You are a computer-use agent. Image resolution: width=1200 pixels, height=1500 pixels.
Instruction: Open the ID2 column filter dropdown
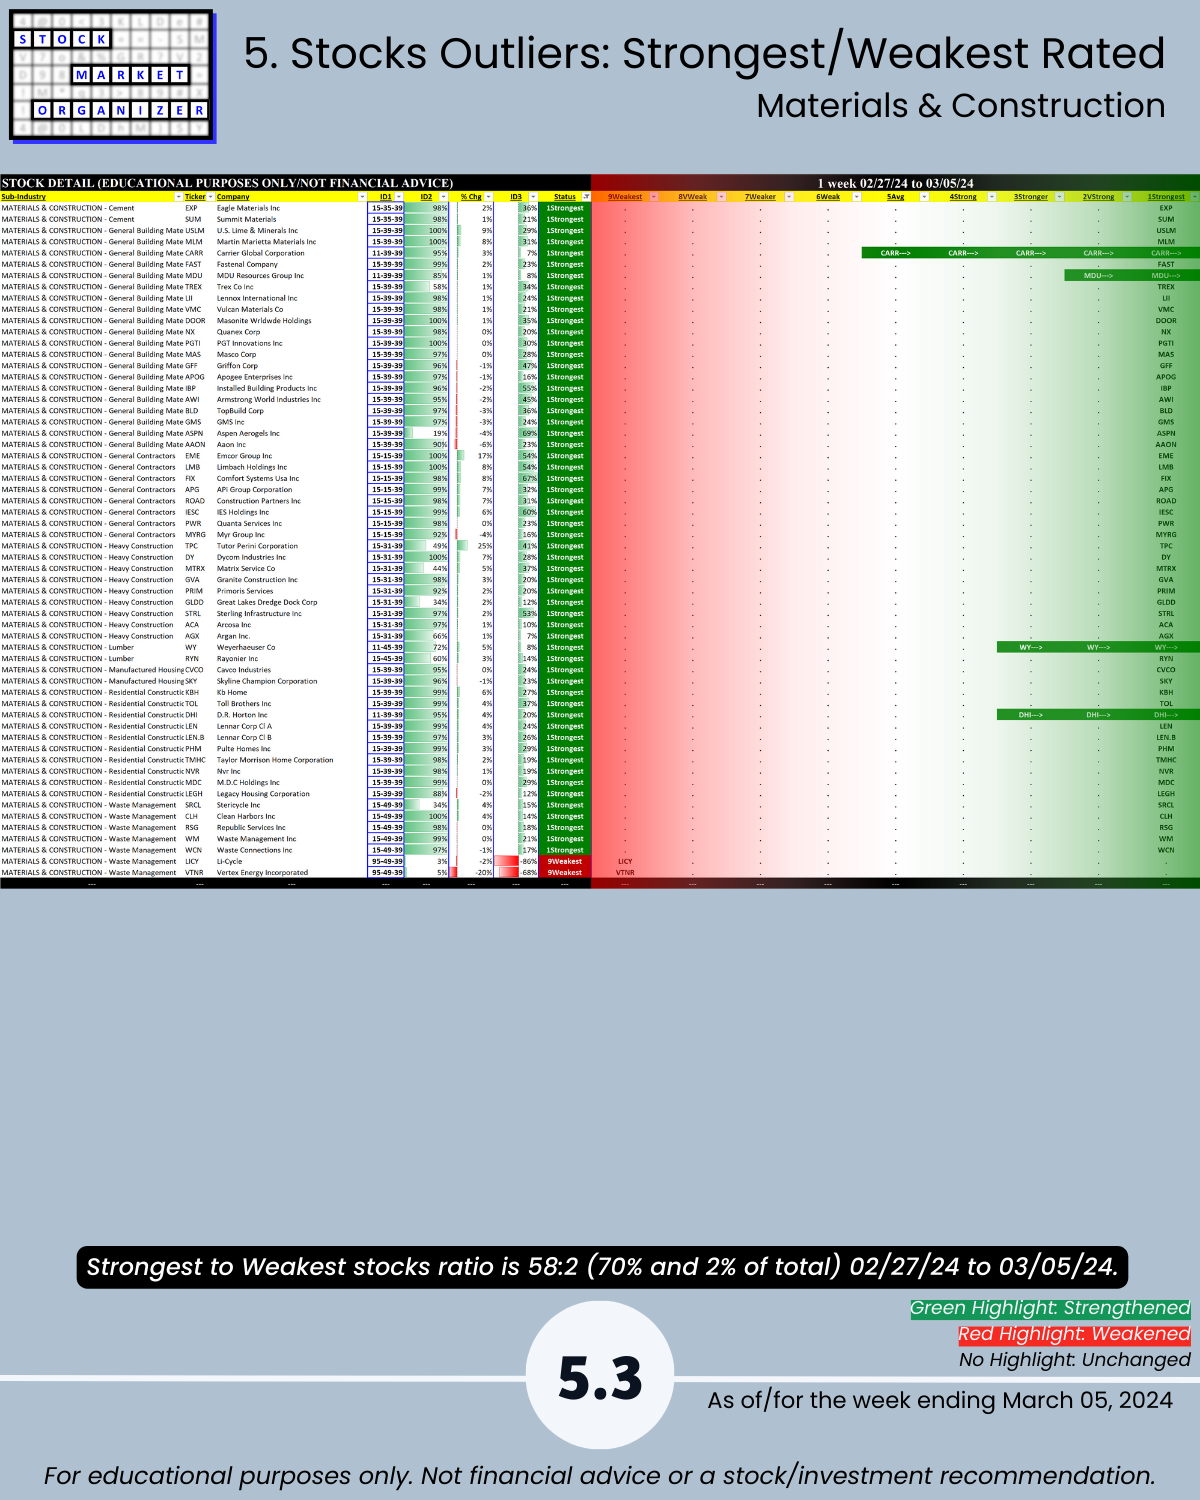coord(444,197)
